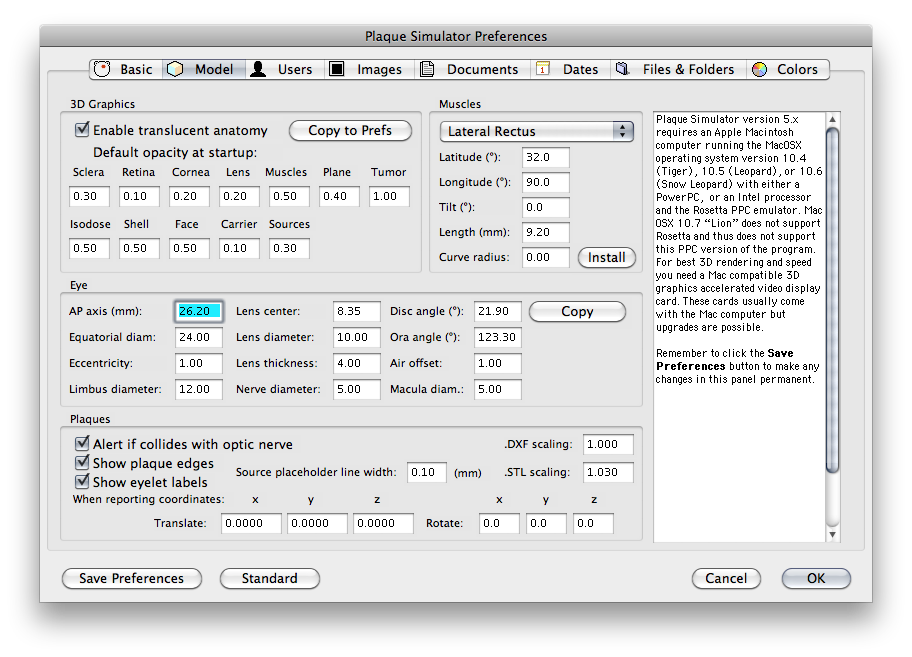Viewport: 912px width, 657px height.
Task: Toggle Show eyelet labels checkbox
Action: 83,482
